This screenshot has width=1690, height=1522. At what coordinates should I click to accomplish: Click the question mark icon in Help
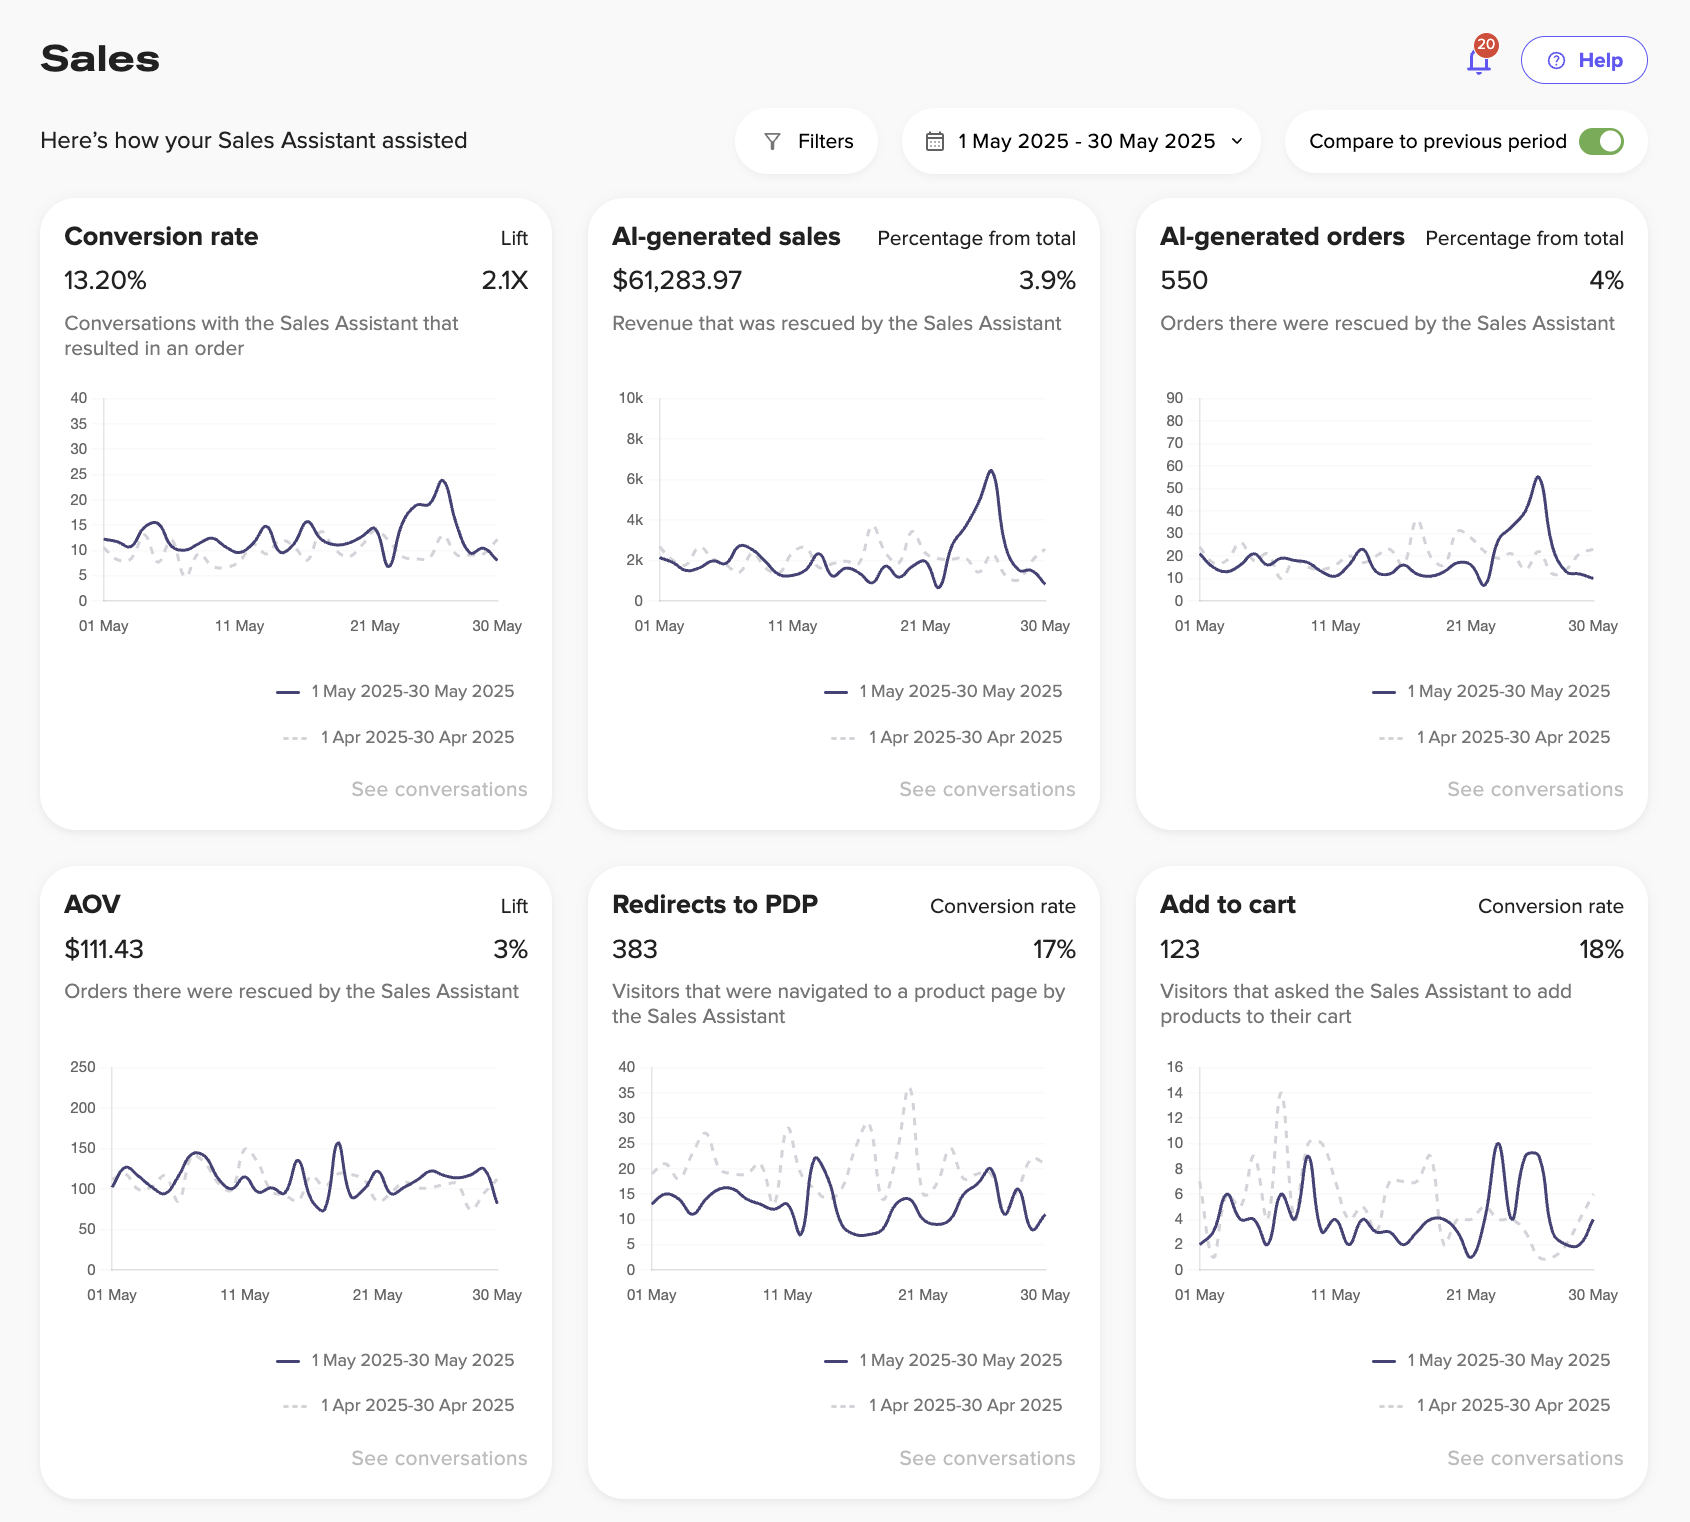[x=1556, y=61]
